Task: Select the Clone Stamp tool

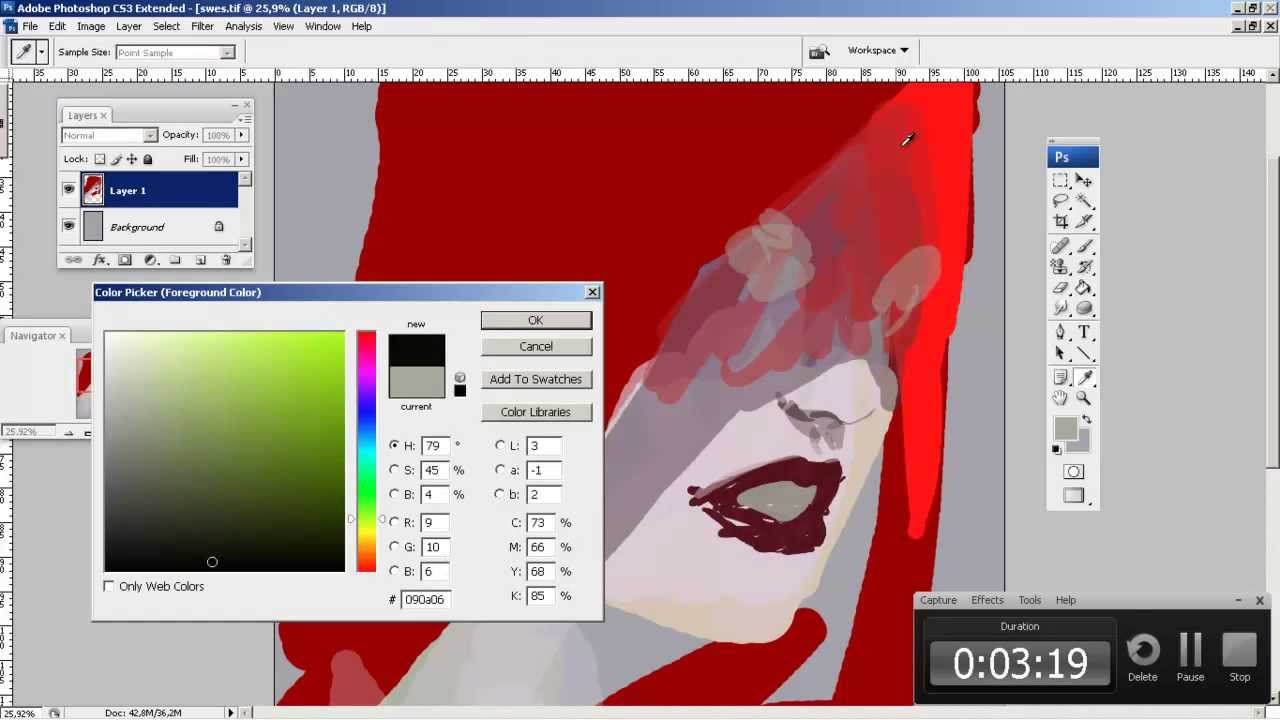Action: click(x=1060, y=267)
